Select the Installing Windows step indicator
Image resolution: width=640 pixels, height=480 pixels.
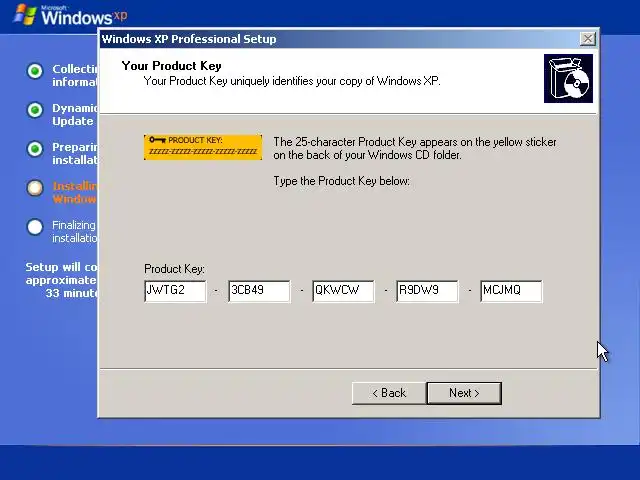coord(35,188)
